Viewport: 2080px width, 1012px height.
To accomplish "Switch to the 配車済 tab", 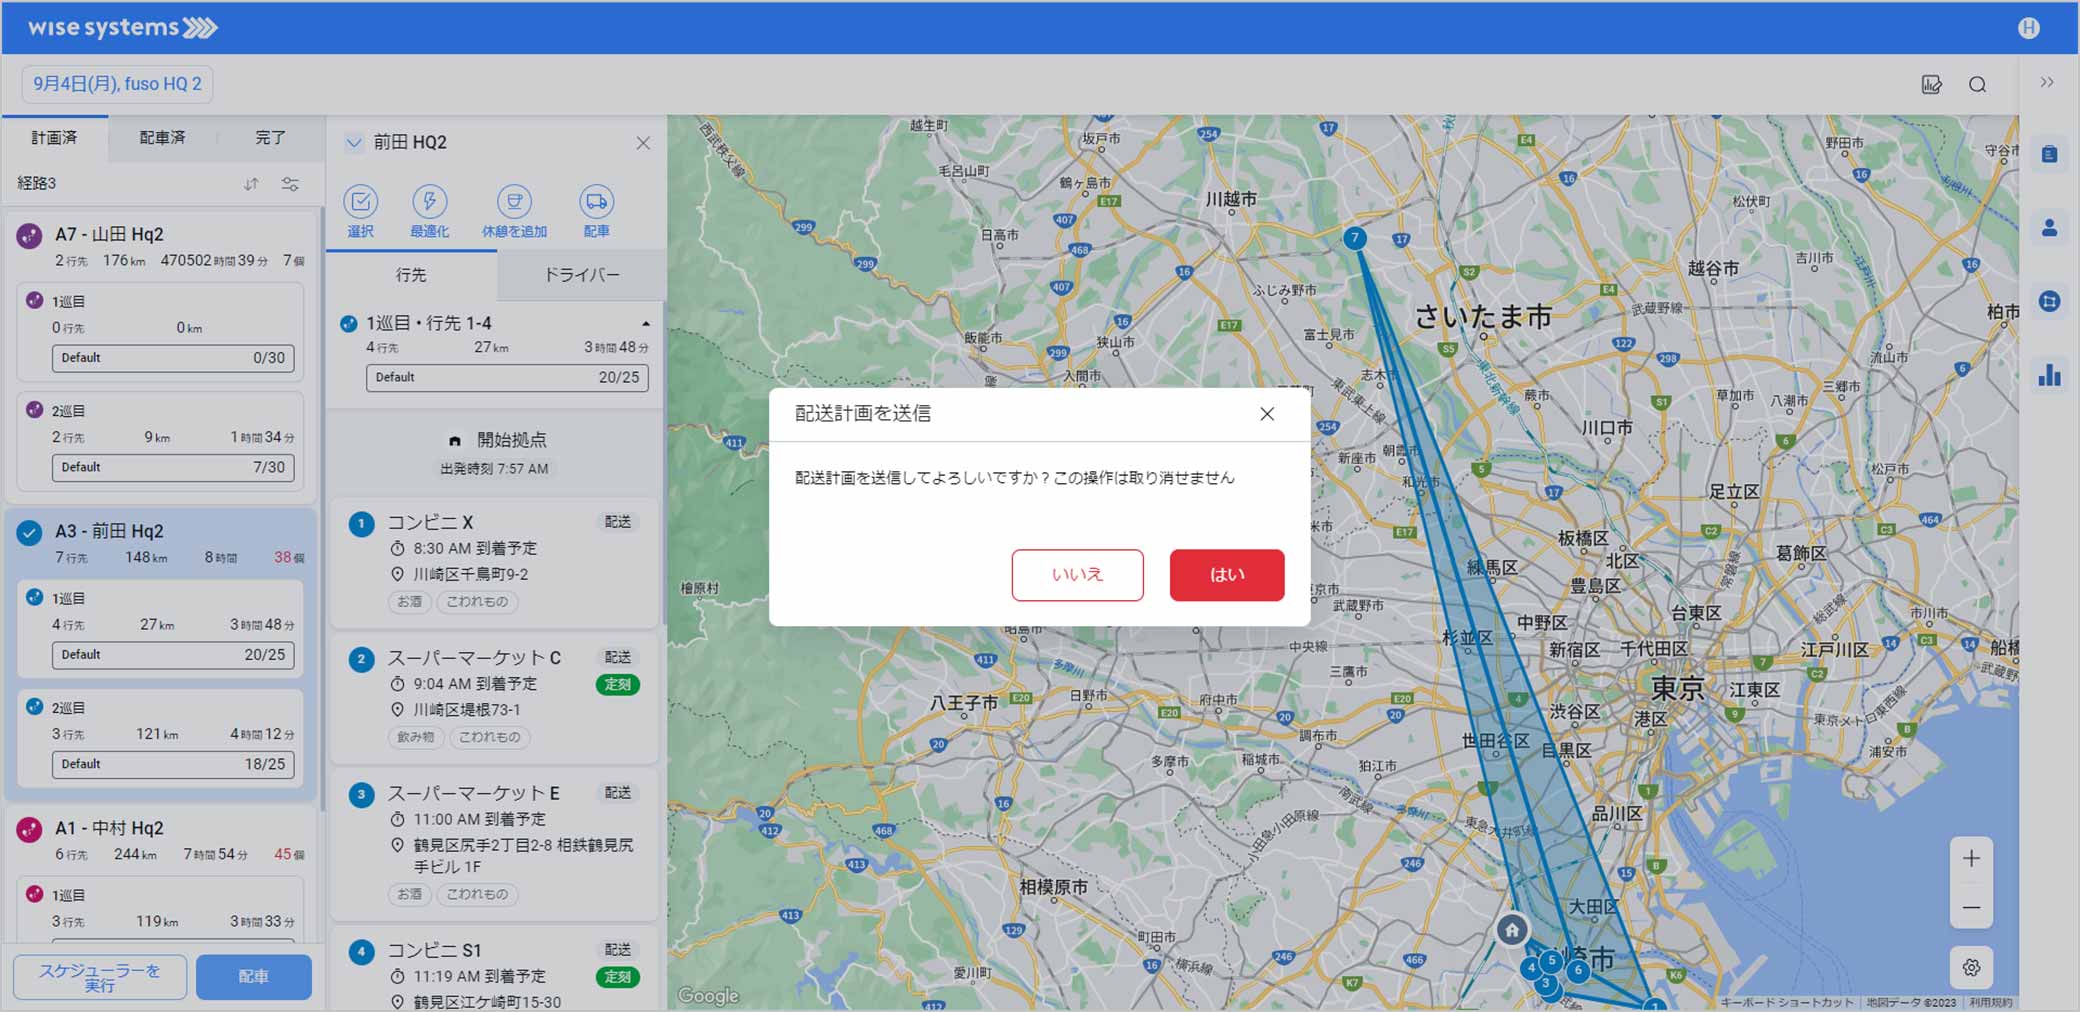I will tap(162, 138).
